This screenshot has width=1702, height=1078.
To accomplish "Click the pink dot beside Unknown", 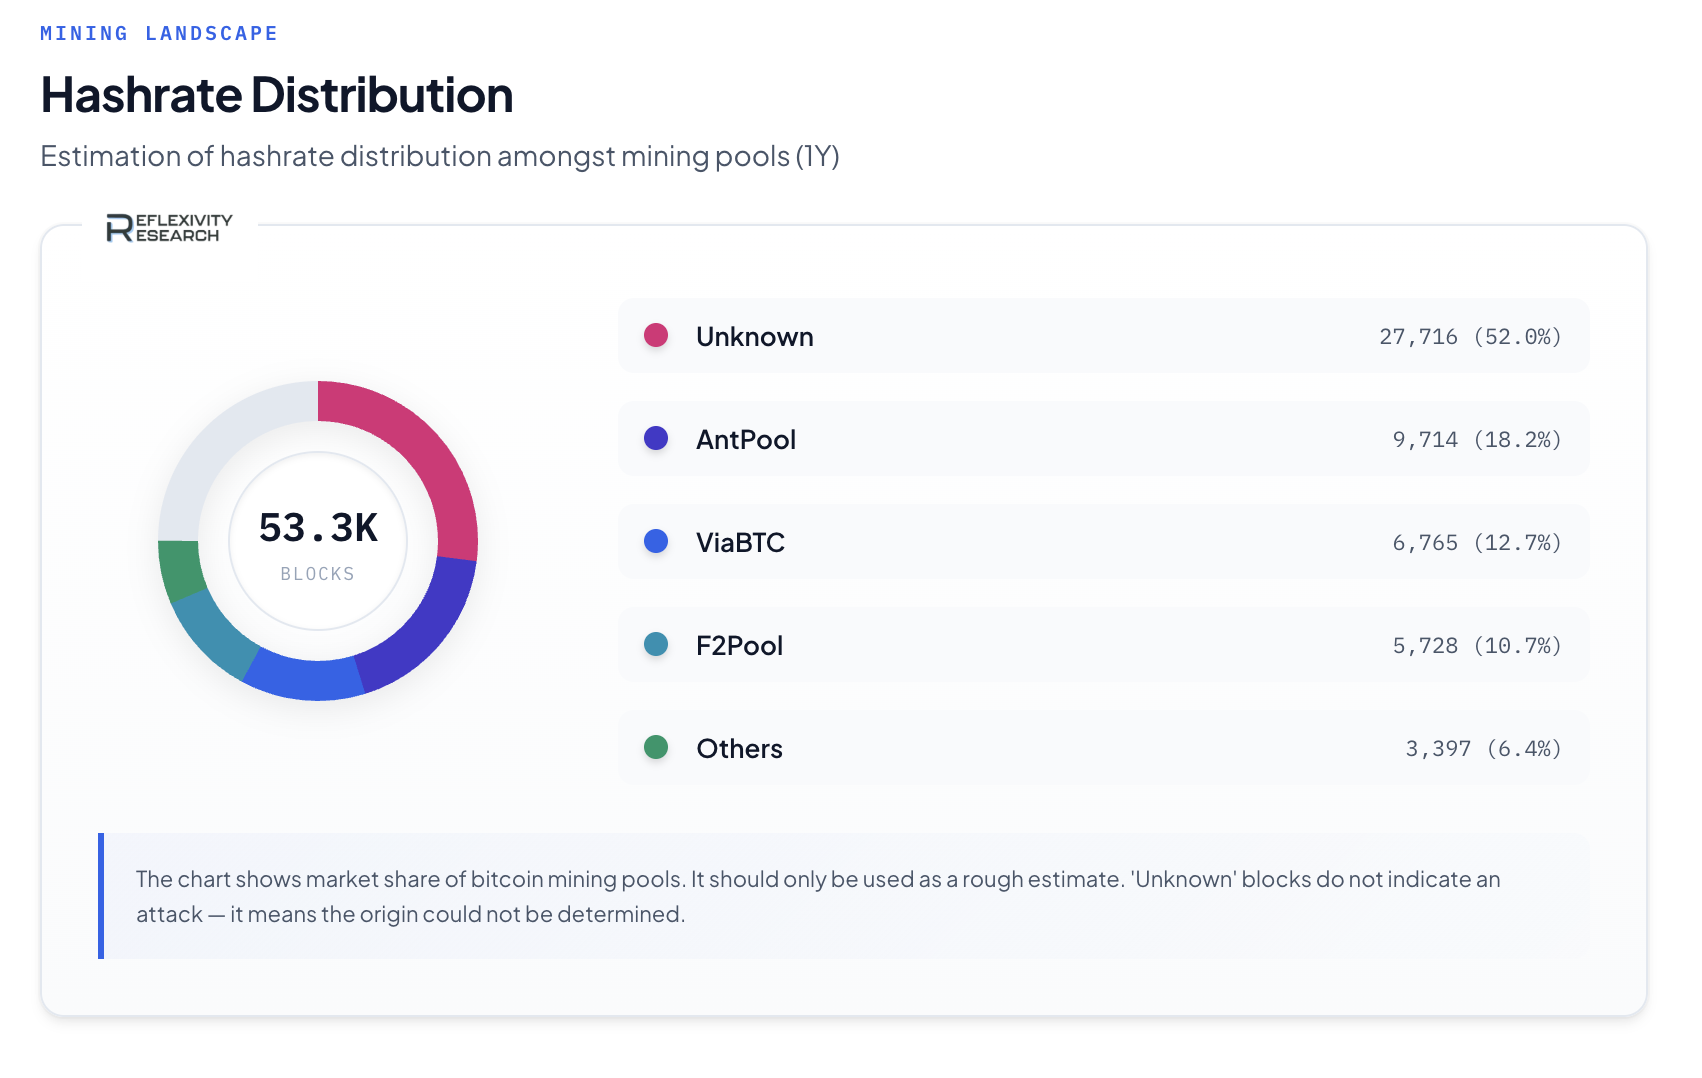I will tap(656, 335).
